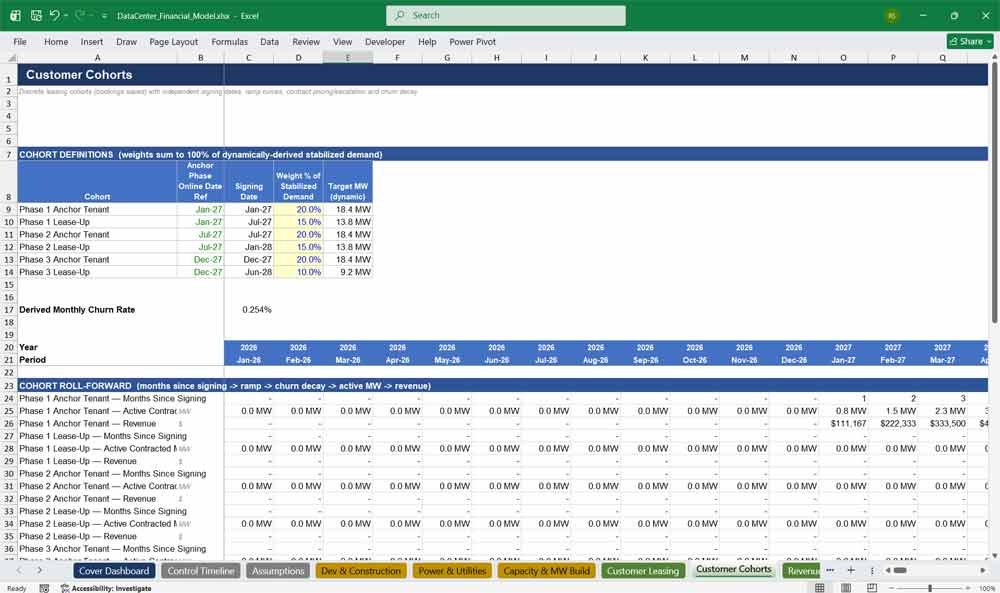
Task: Click the horizontal scrollbar thumb
Action: click(x=900, y=570)
